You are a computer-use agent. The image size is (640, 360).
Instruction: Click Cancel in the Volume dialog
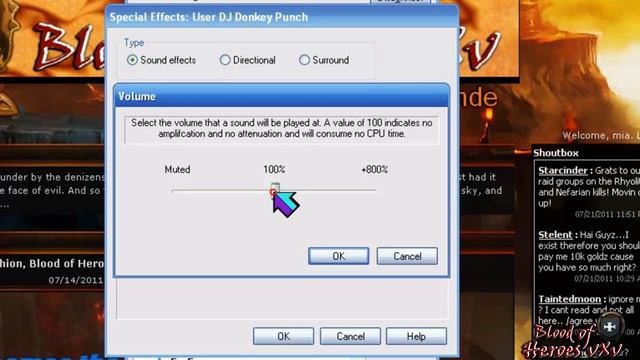tap(407, 256)
